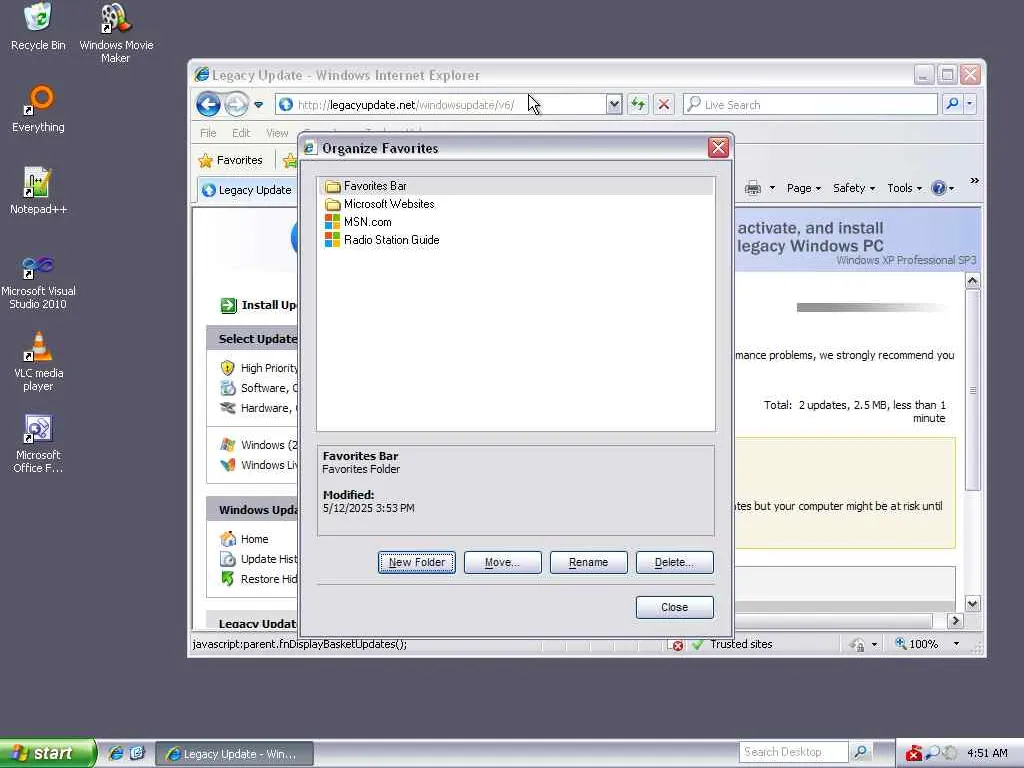Open the Tools menu dropdown

[x=904, y=188]
